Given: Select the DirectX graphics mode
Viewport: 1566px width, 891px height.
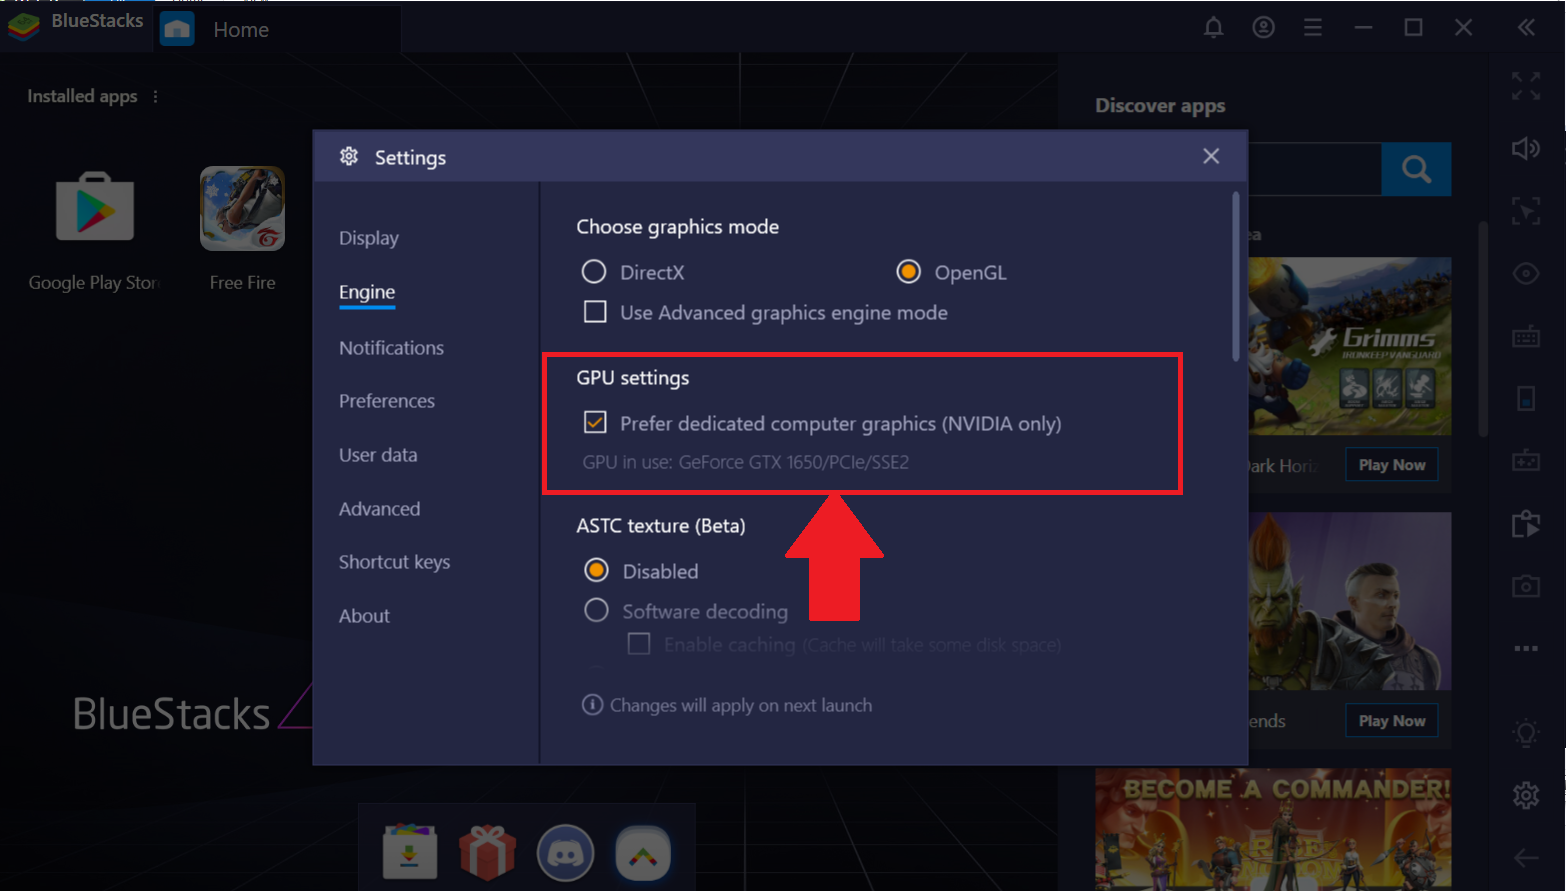Looking at the screenshot, I should tap(594, 272).
